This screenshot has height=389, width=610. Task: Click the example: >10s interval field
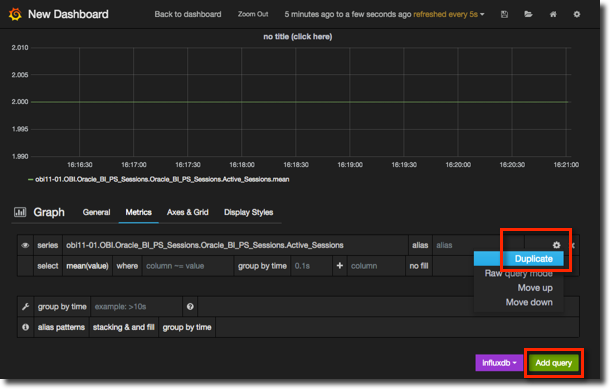point(136,307)
